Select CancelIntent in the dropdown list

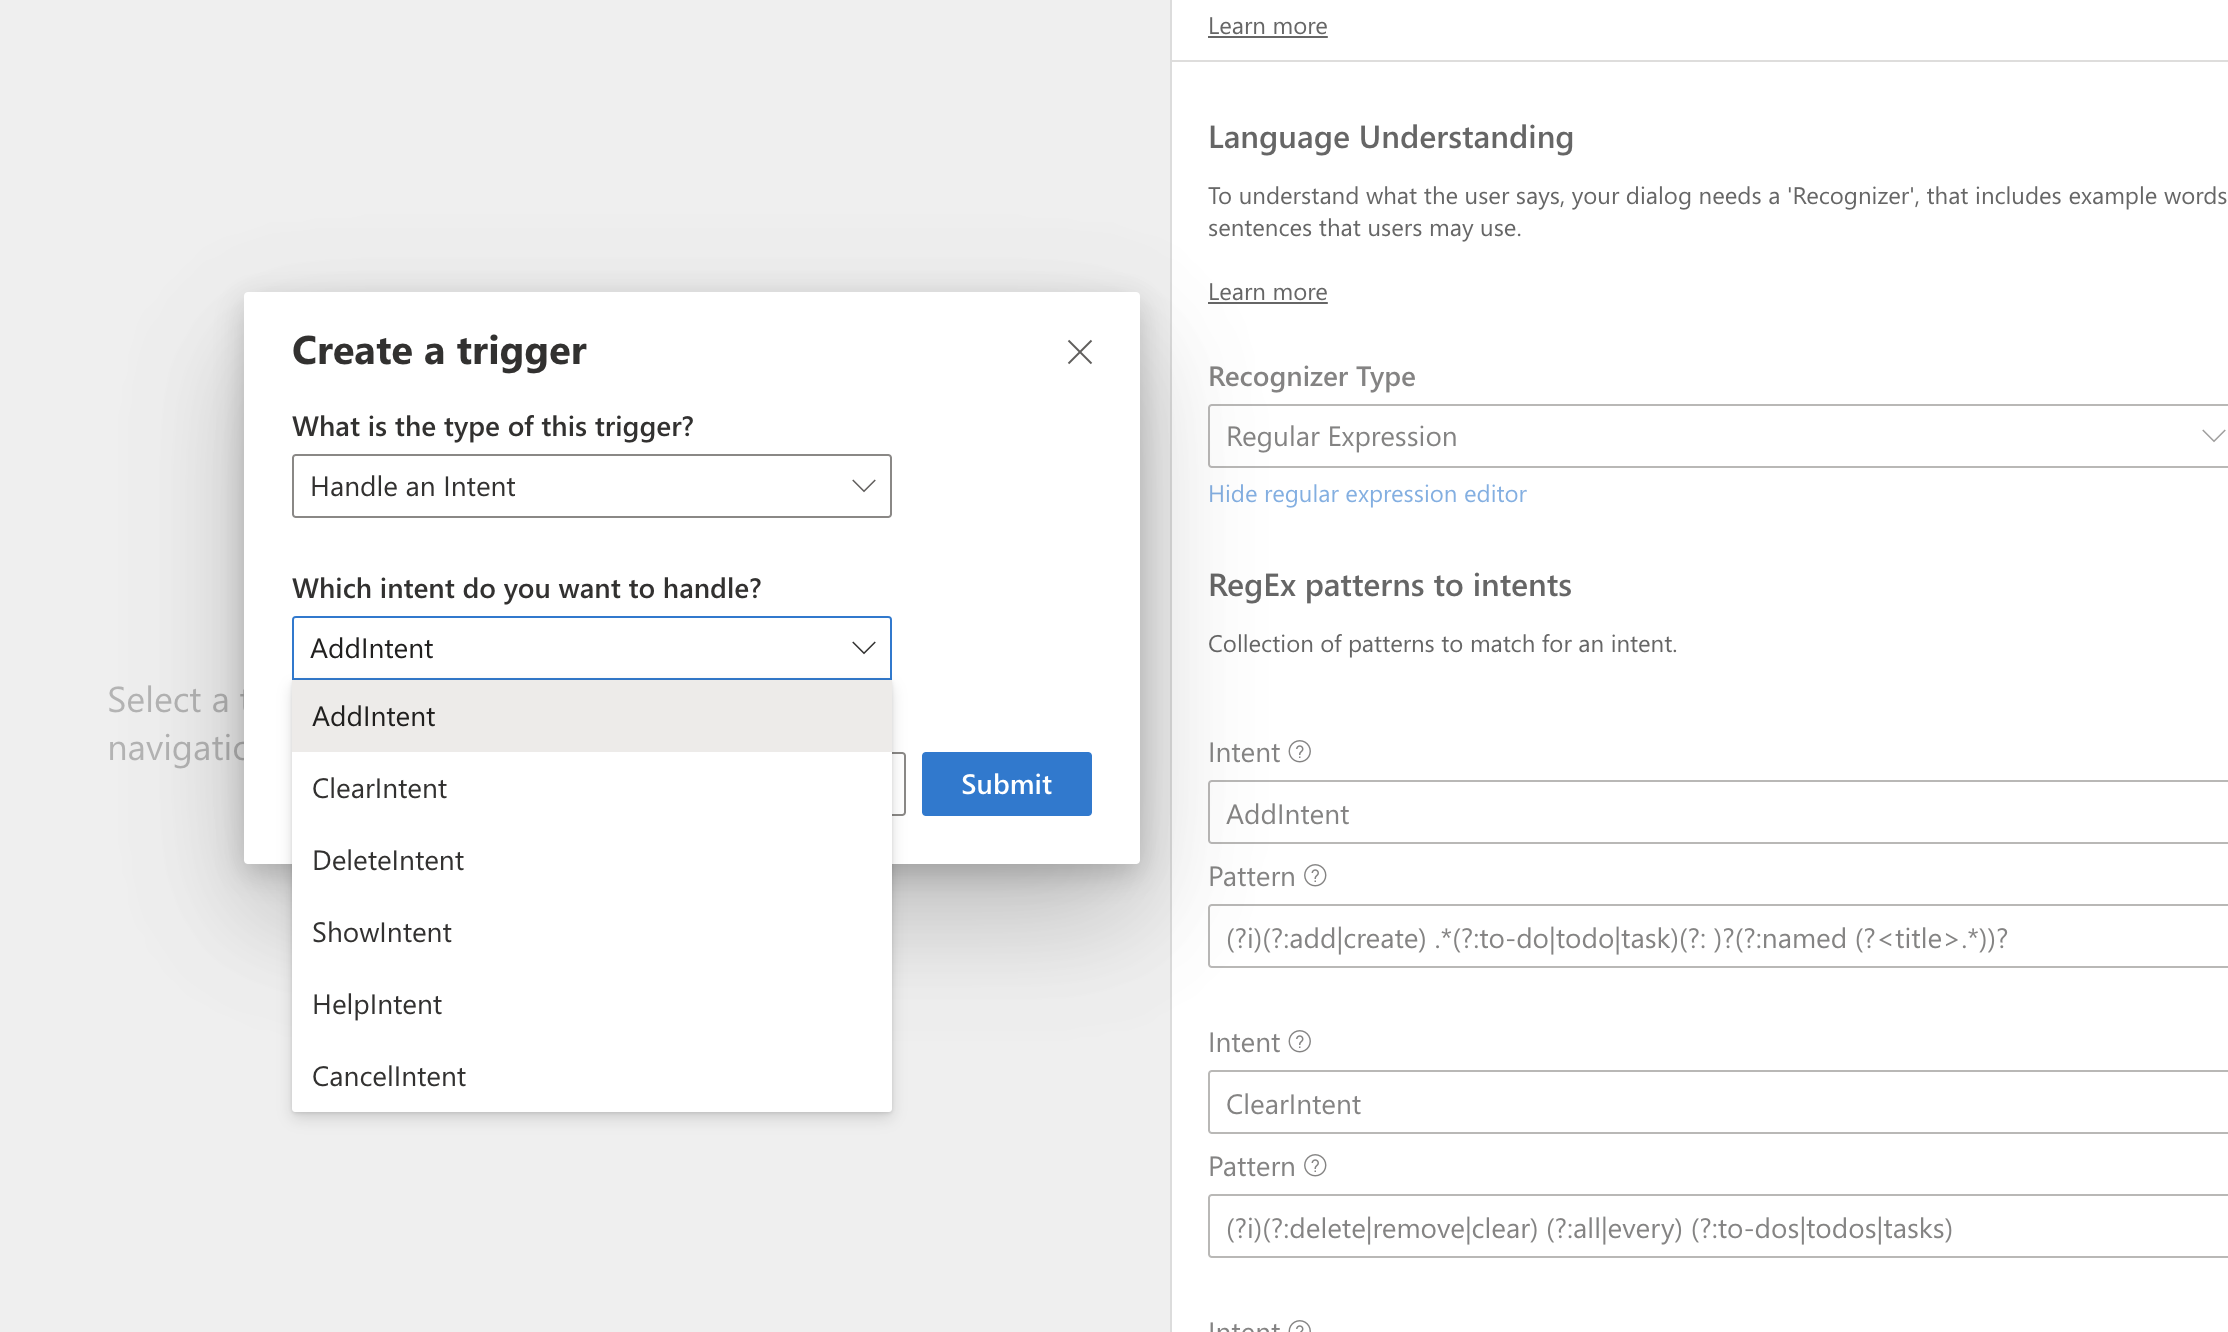click(591, 1076)
